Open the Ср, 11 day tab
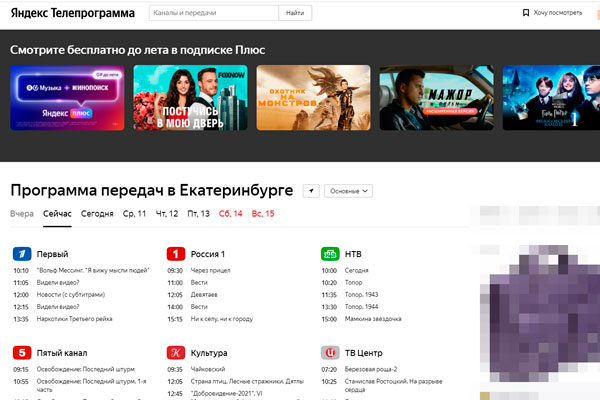600x400 pixels. click(x=134, y=214)
